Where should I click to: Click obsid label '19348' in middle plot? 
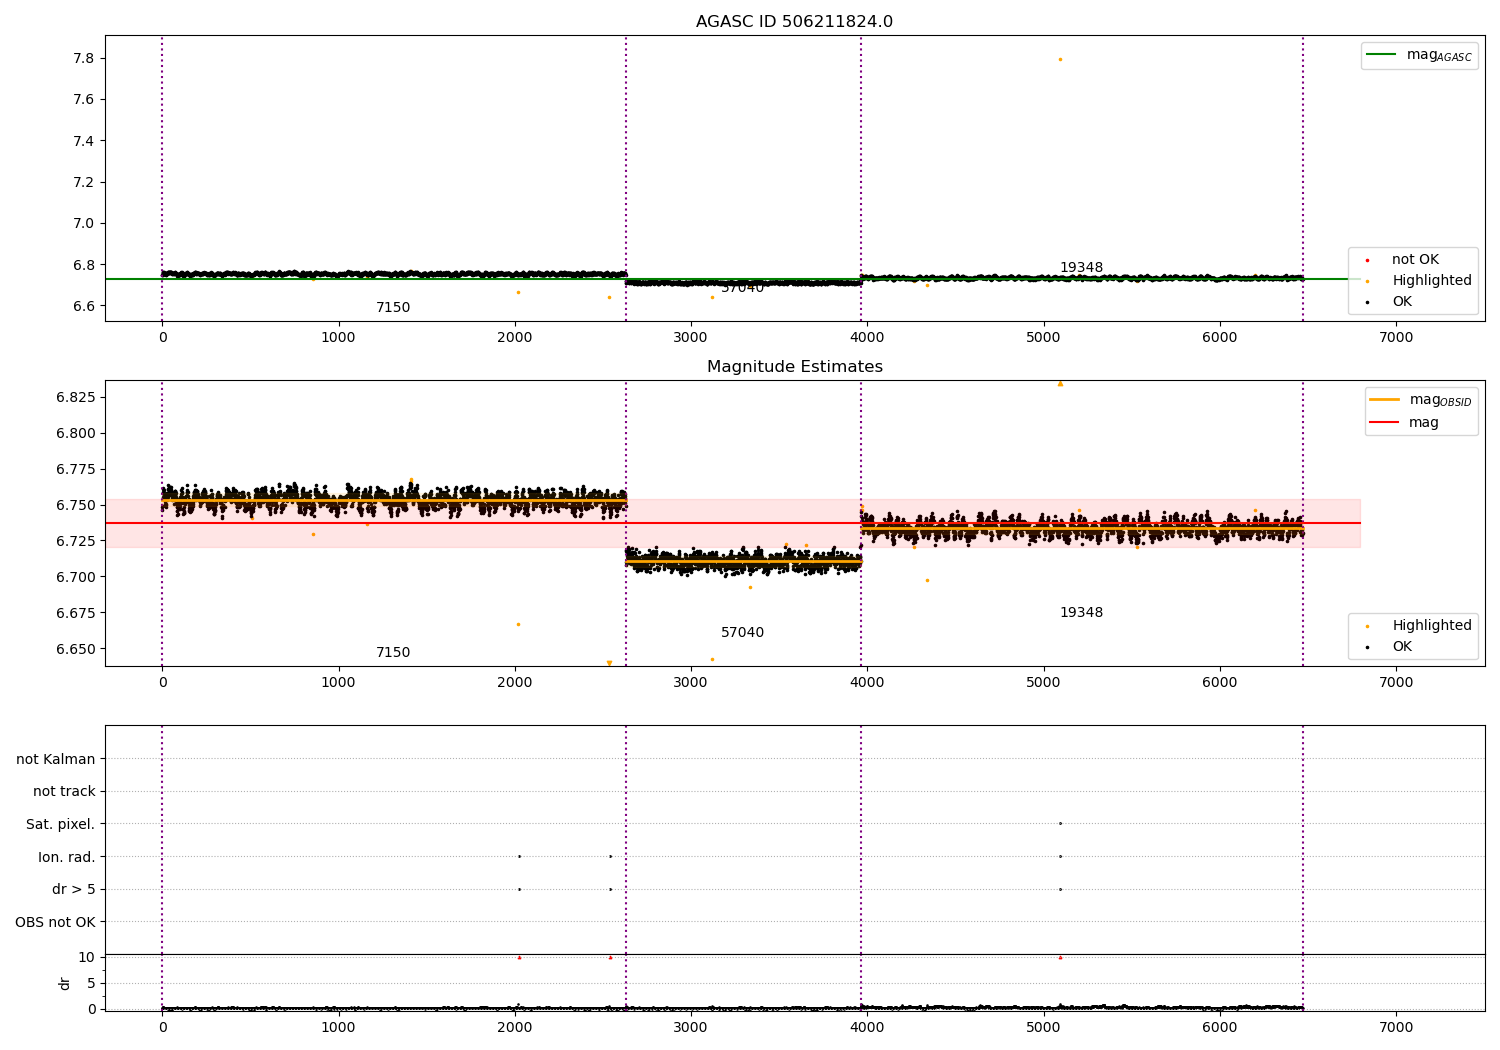coord(1081,613)
